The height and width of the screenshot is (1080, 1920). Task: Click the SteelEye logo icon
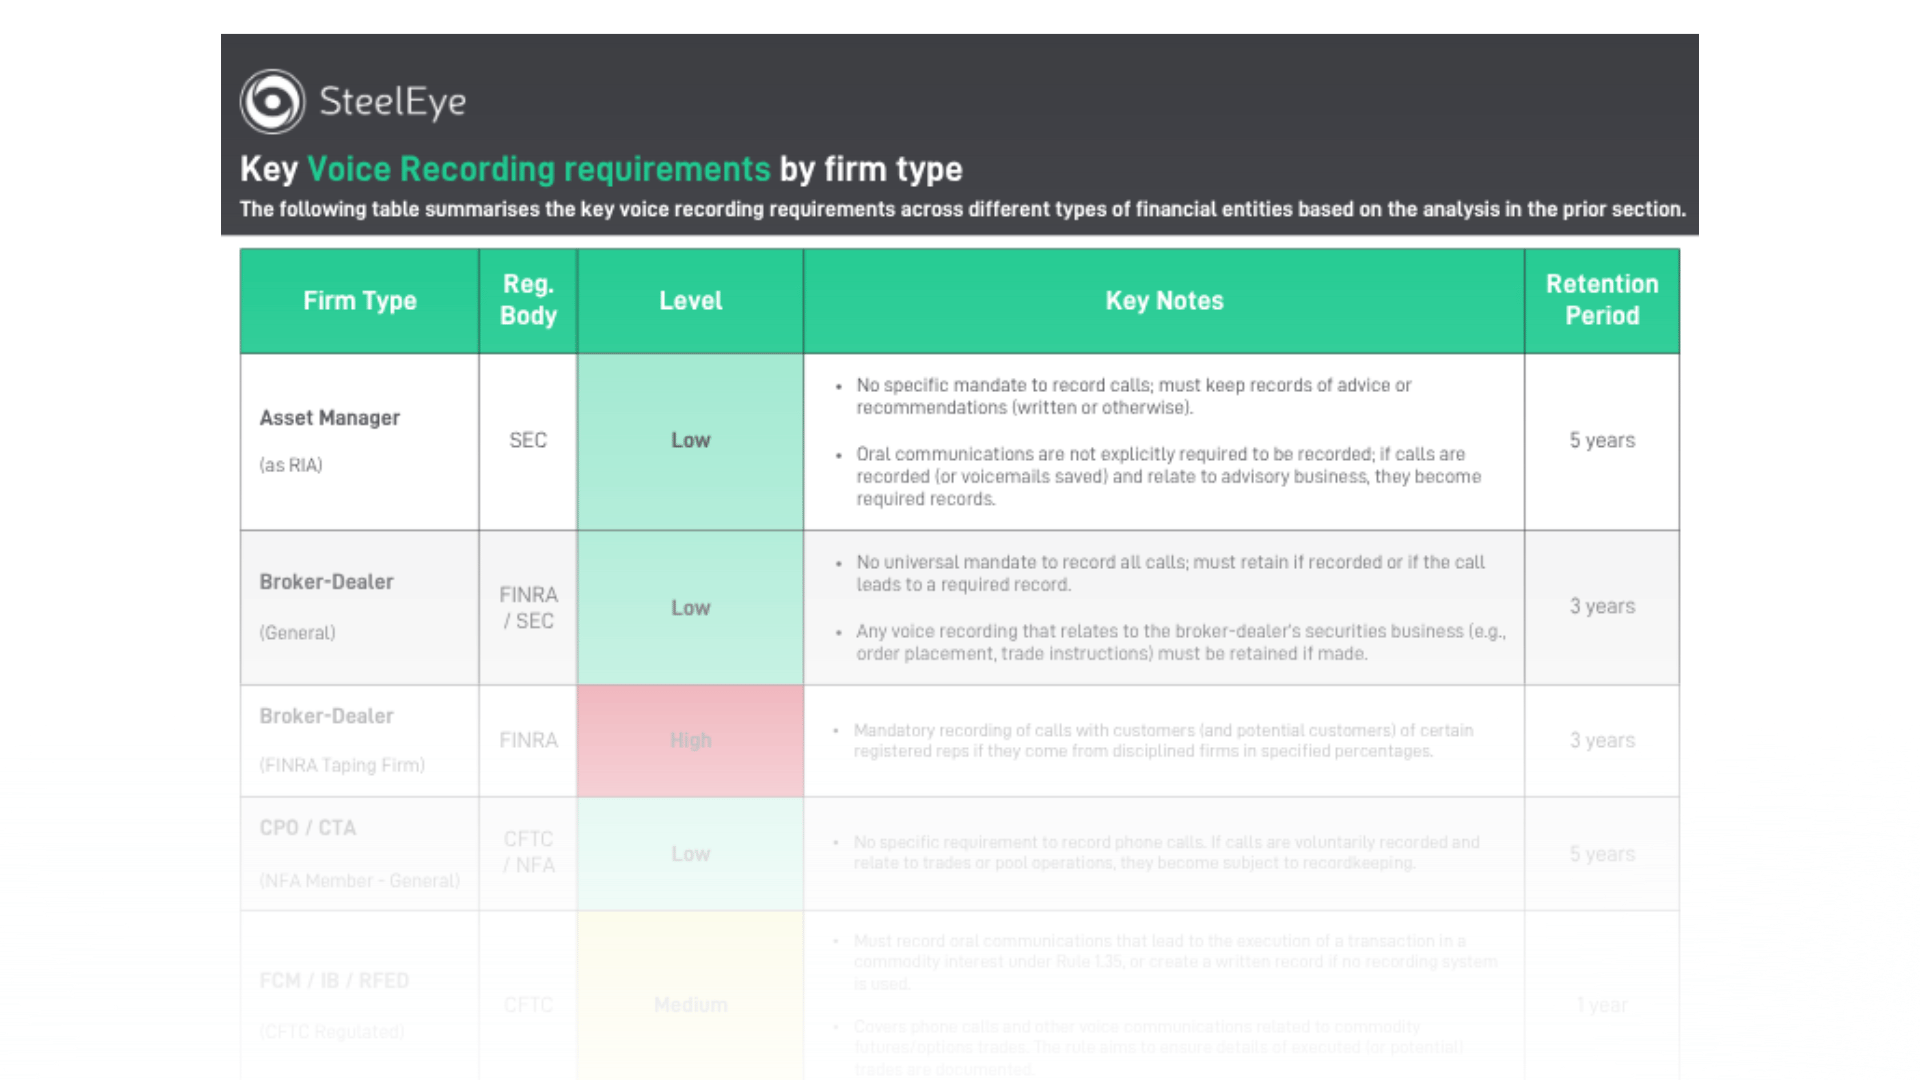tap(271, 99)
